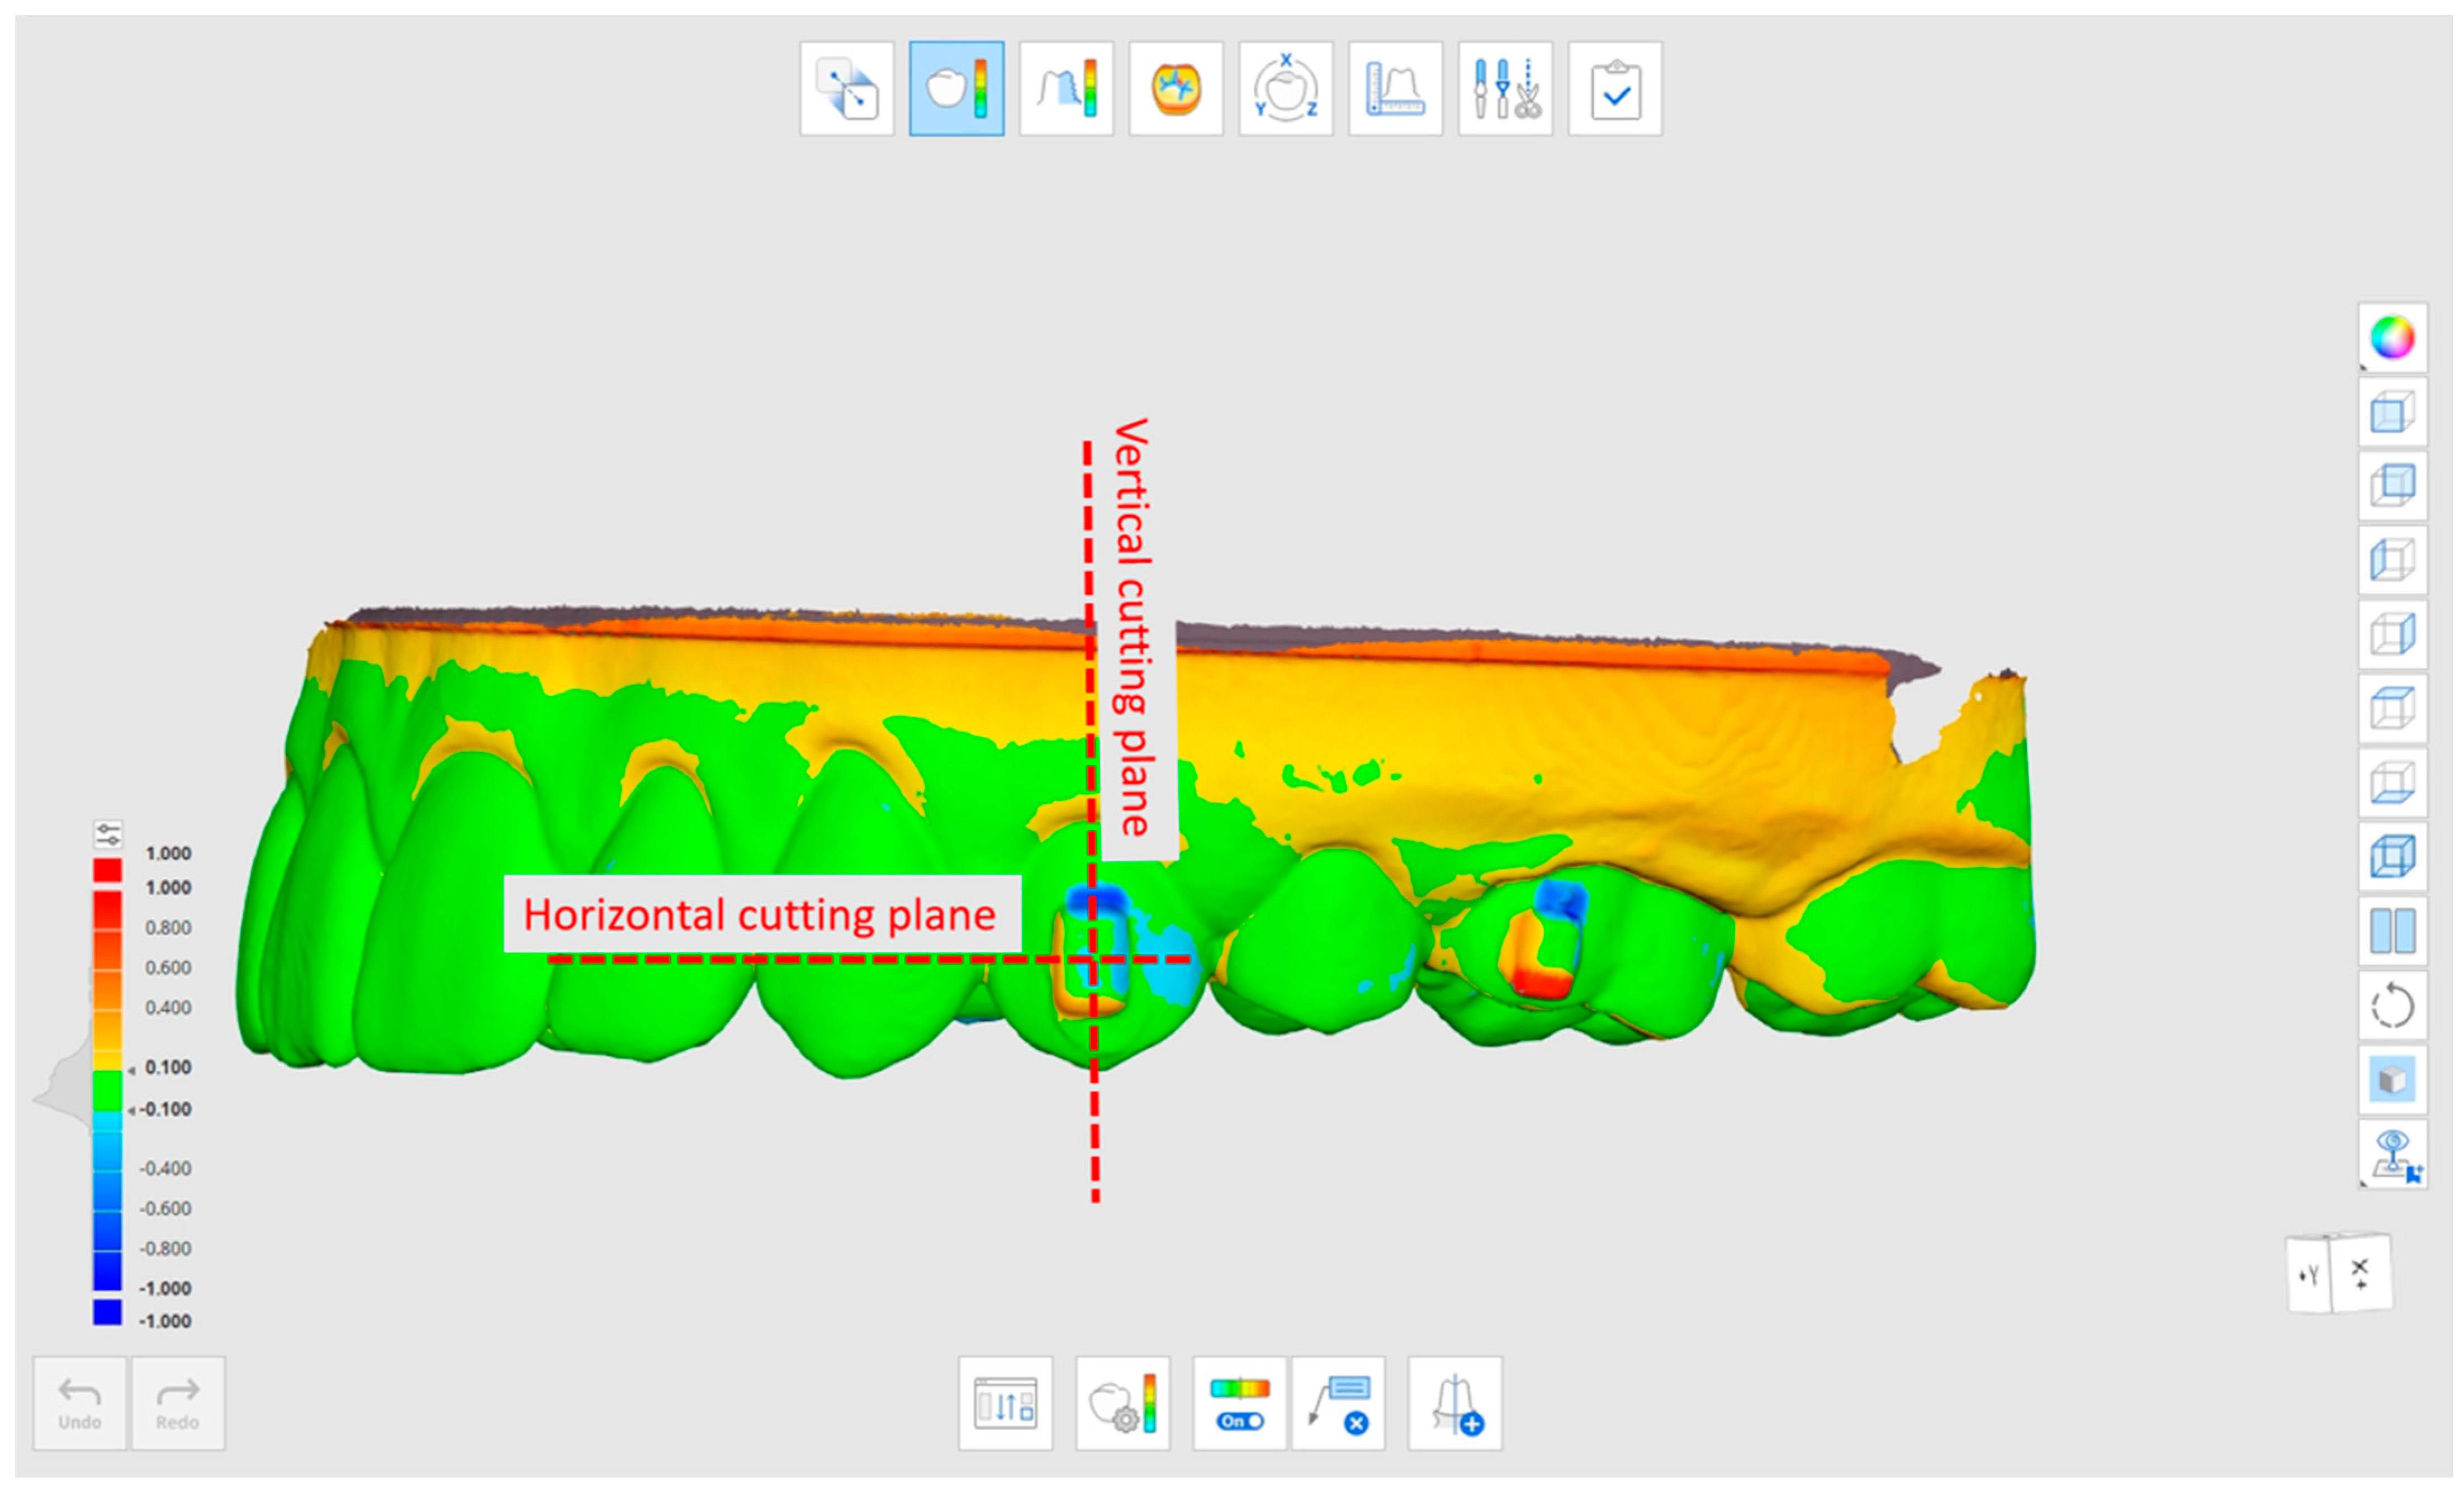Screen dimensions: 2464x1494
Task: Open the section deviation compare tool
Action: (1066, 88)
